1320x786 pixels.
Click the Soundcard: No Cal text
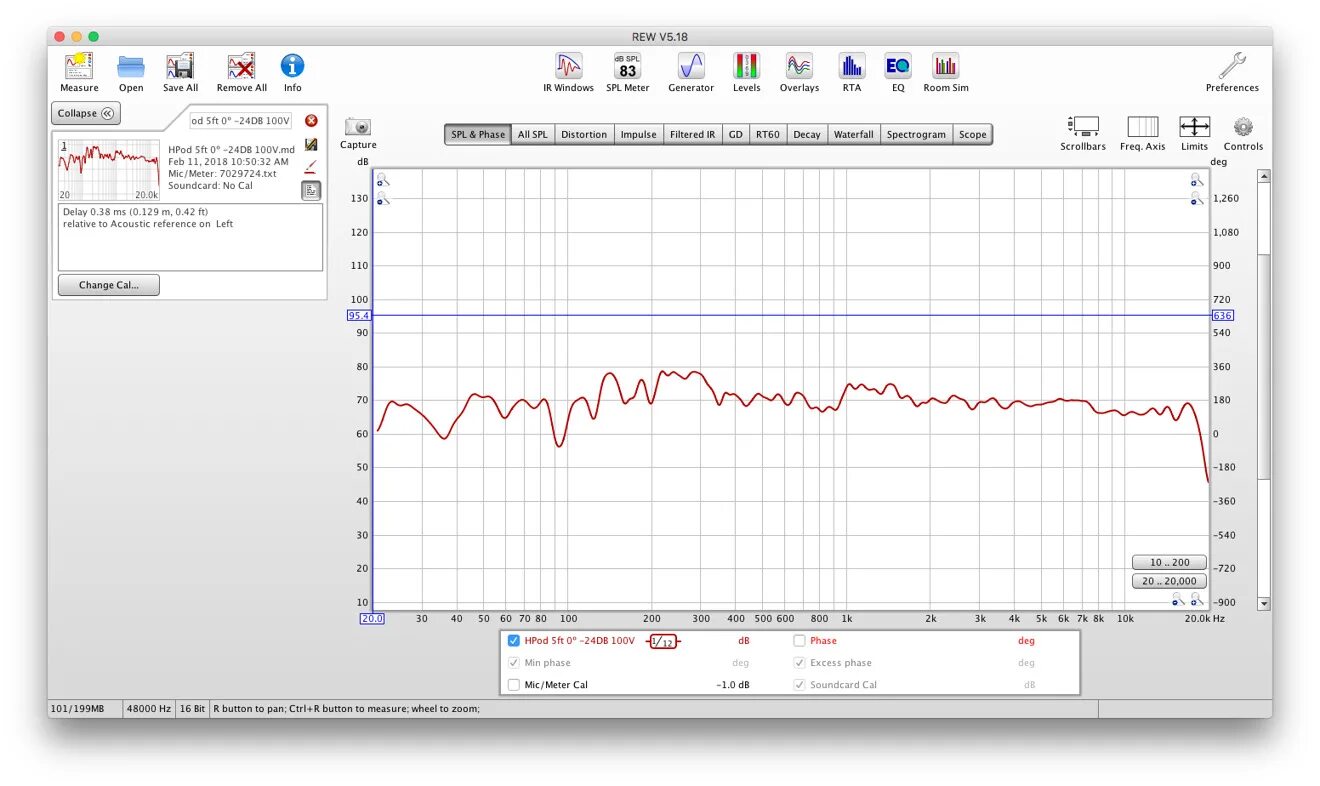(x=210, y=186)
